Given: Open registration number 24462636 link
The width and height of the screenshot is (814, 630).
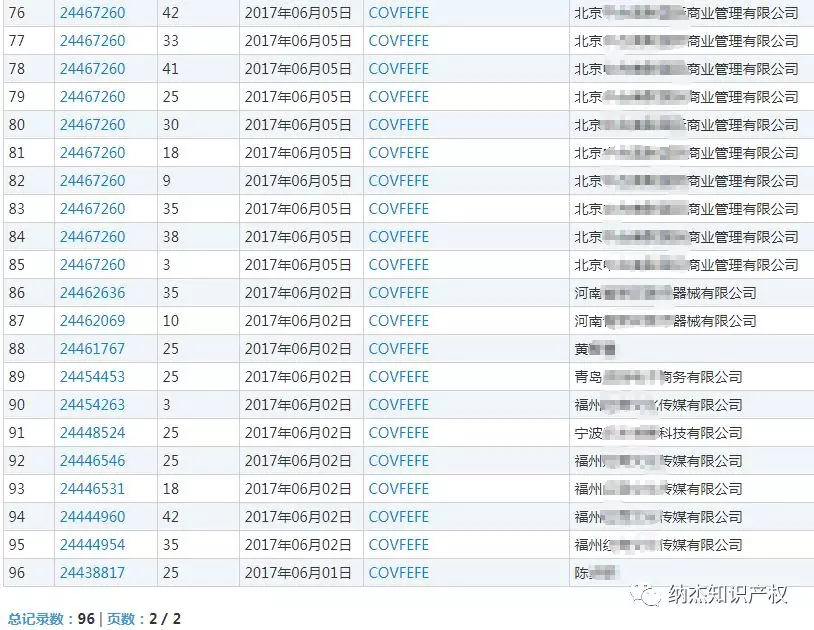Looking at the screenshot, I should point(92,293).
